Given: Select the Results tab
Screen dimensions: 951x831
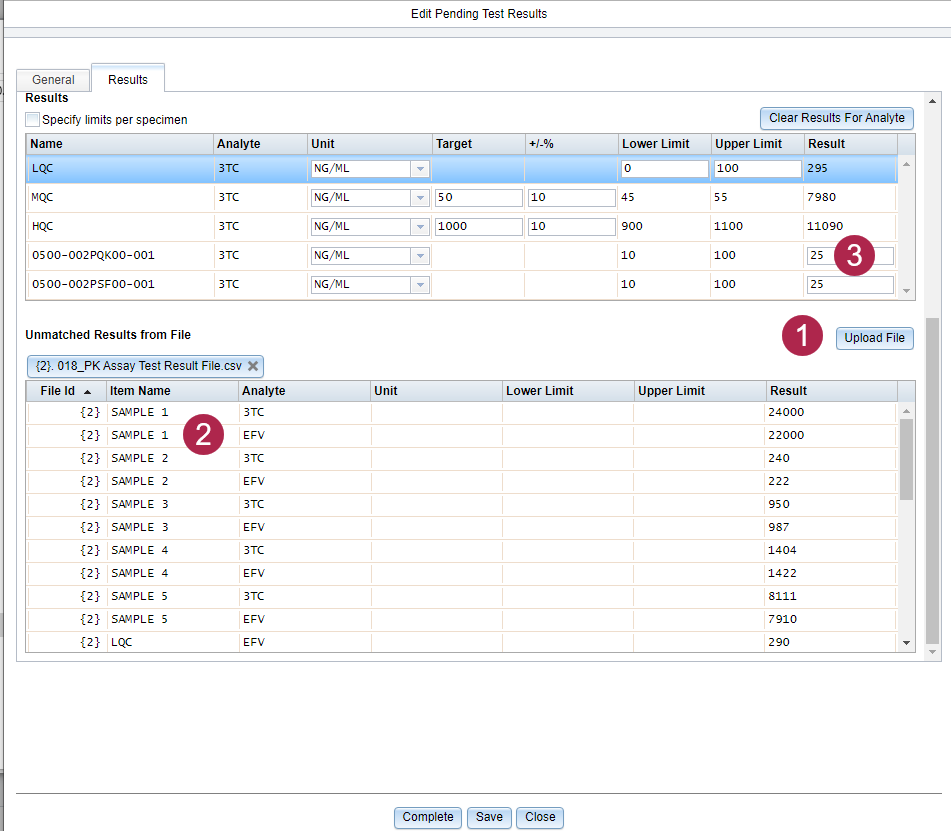Looking at the screenshot, I should click(x=128, y=79).
